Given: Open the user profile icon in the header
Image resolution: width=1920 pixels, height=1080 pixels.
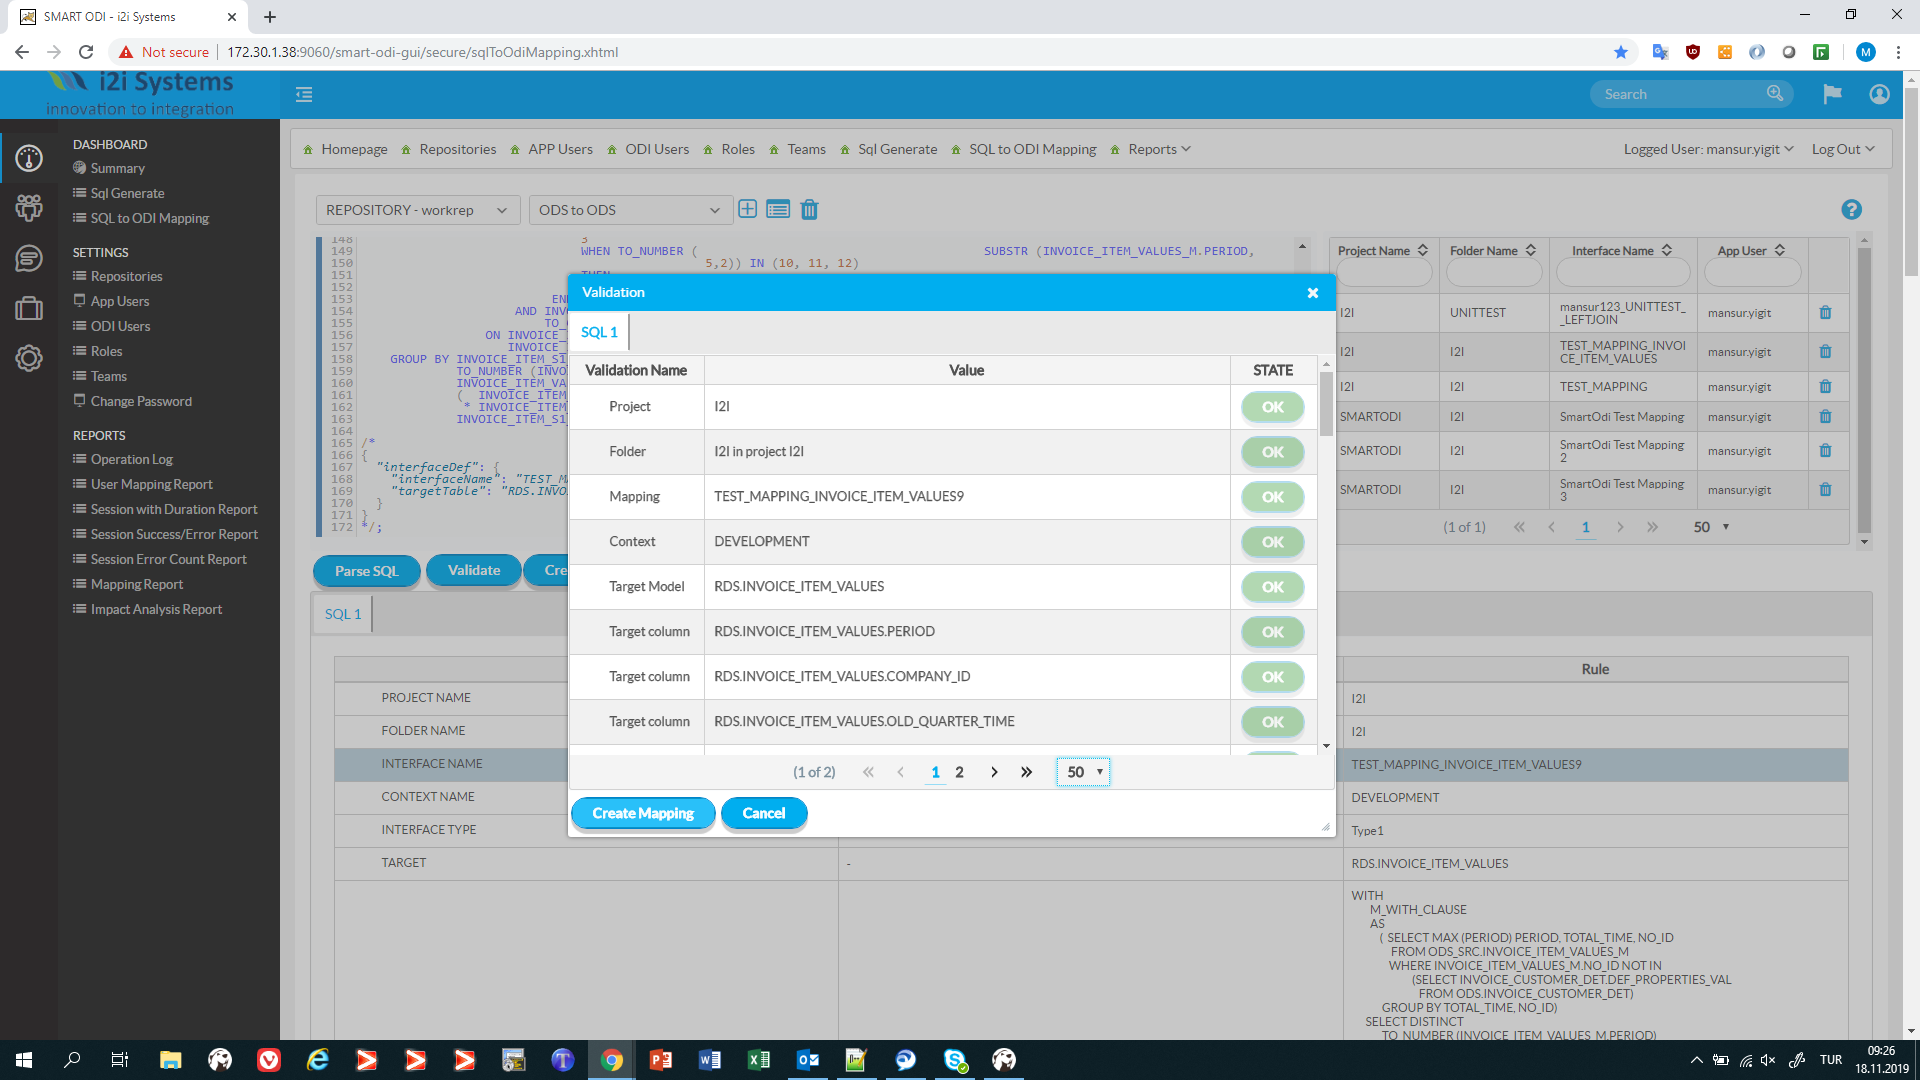Looking at the screenshot, I should click(1879, 94).
